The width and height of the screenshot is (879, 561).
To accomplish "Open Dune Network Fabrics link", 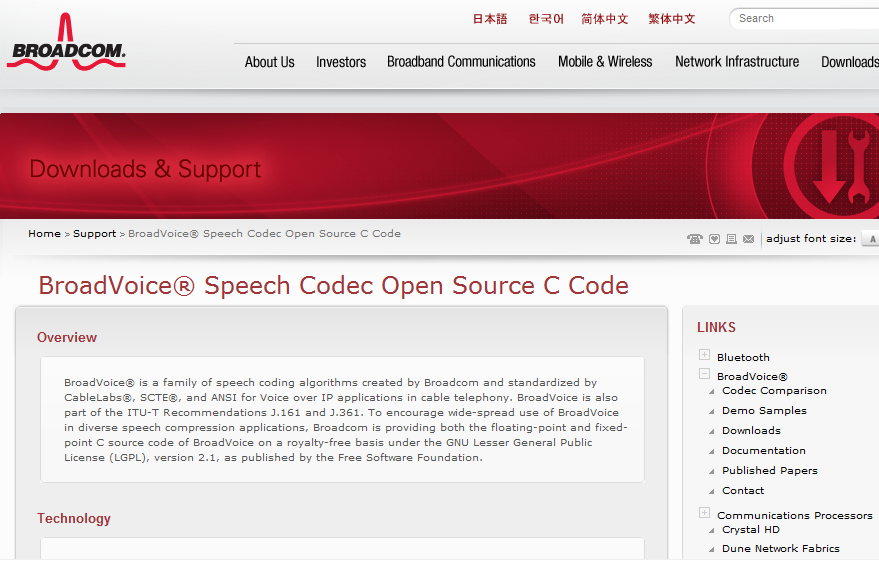I will point(781,549).
